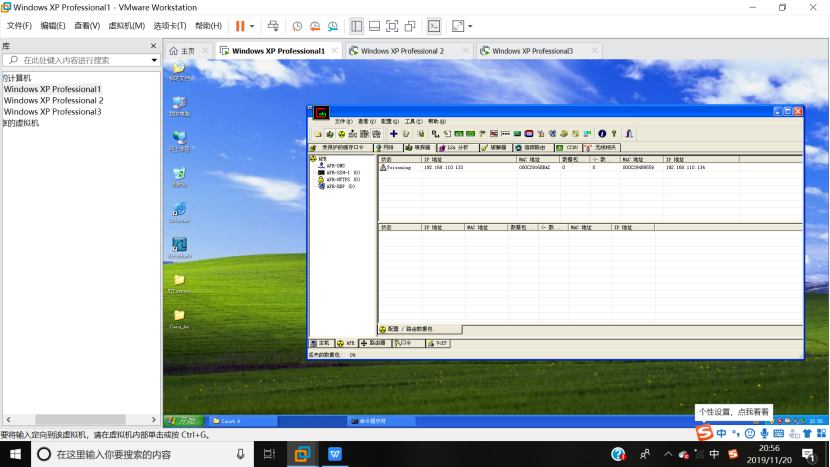The width and height of the screenshot is (830, 467).
Task: Switch to the 口令 bottom tab in Cain
Action: (x=408, y=344)
